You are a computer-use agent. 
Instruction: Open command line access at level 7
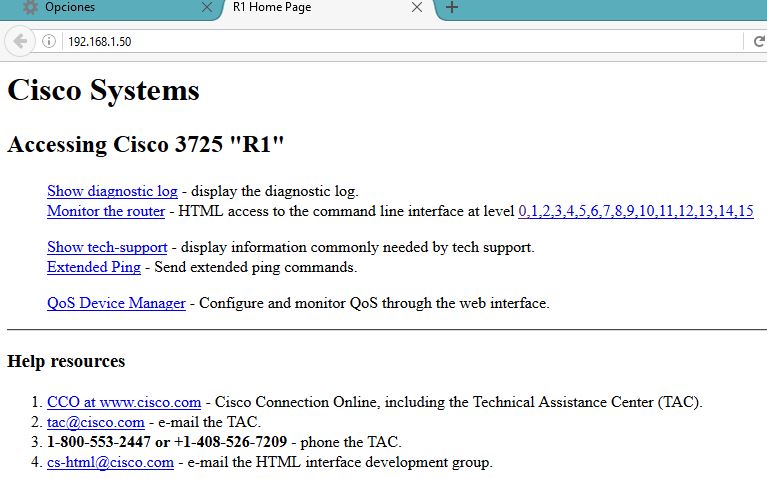pos(607,211)
